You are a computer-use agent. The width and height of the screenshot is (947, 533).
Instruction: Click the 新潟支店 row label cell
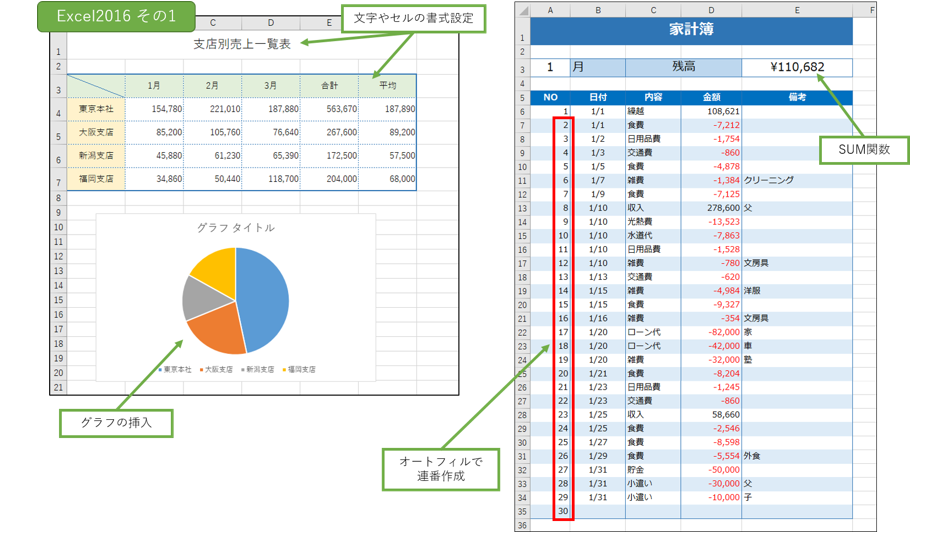(96, 156)
